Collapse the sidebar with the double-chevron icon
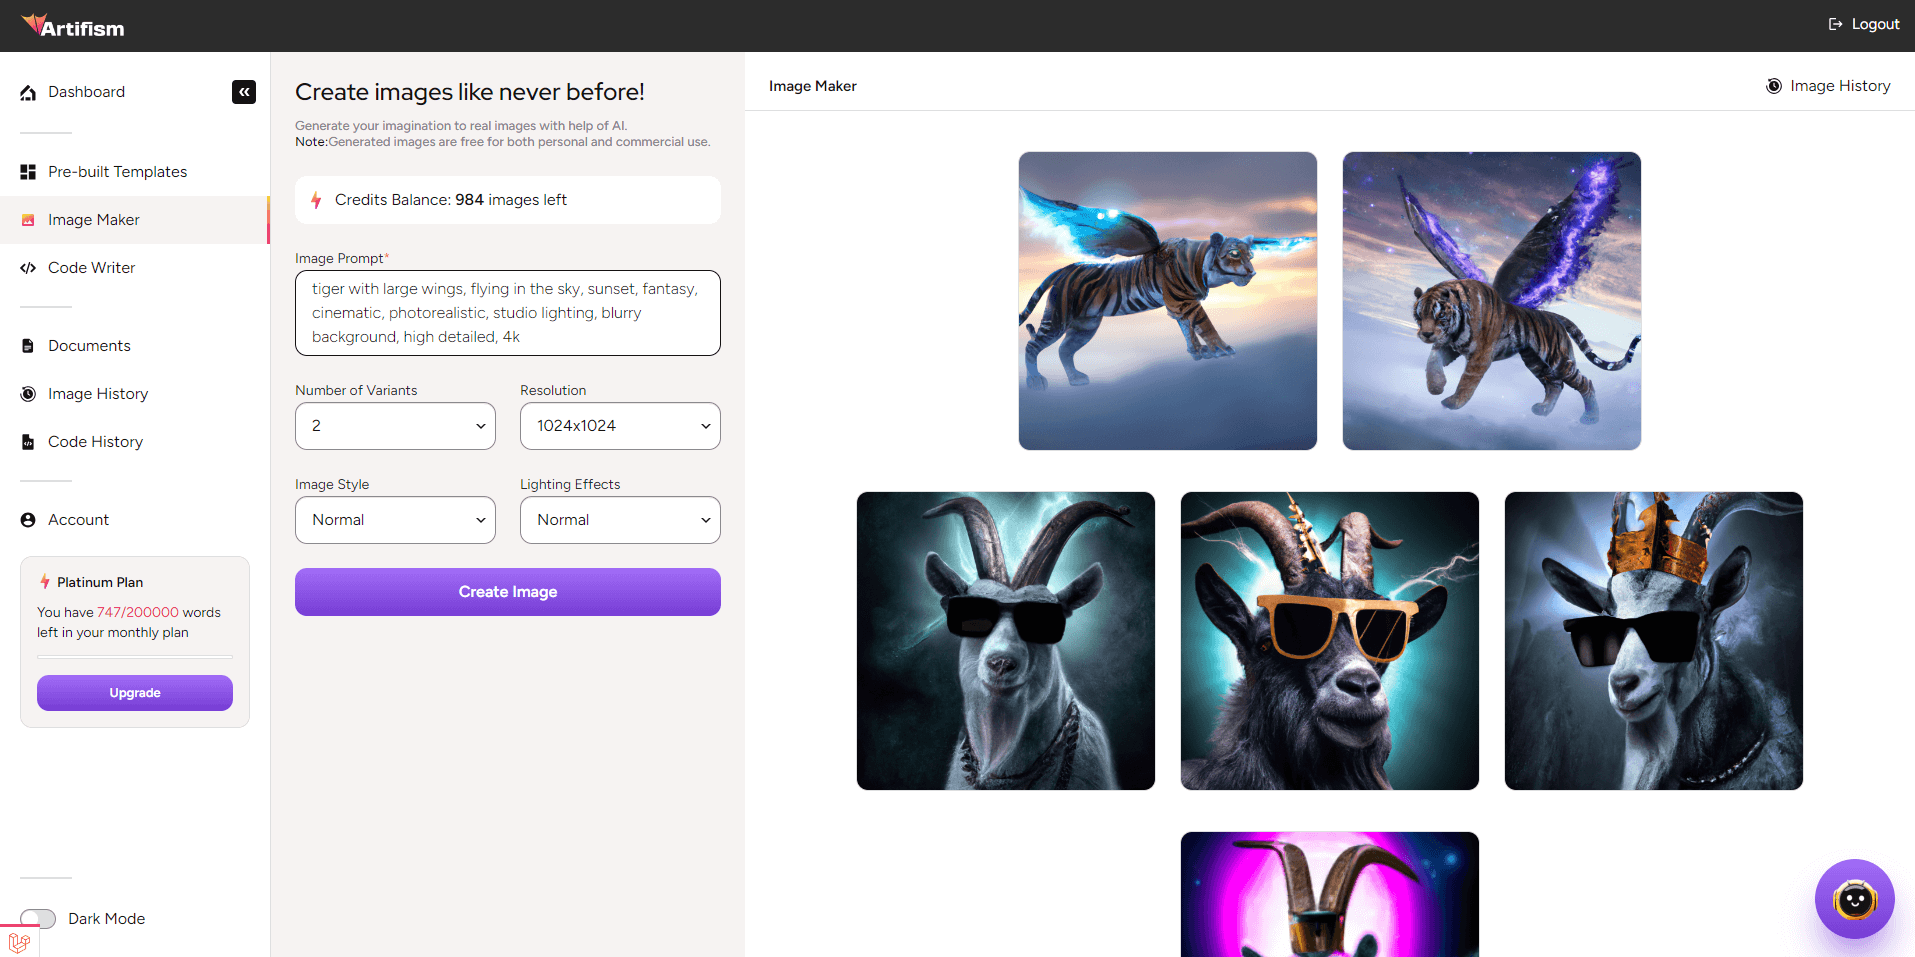The image size is (1915, 957). click(x=244, y=92)
